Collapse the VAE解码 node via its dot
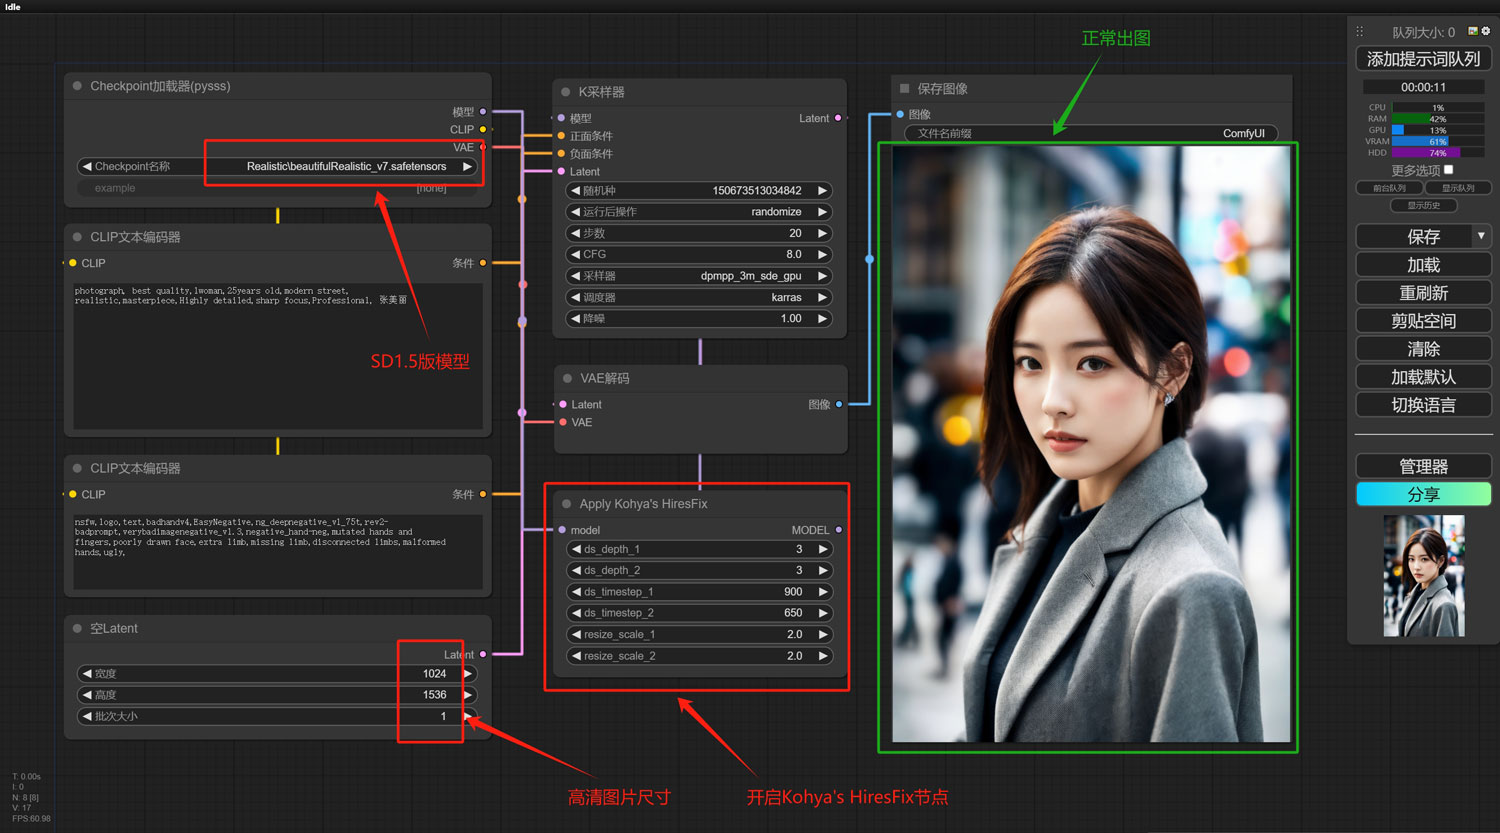Image resolution: width=1500 pixels, height=833 pixels. (x=567, y=378)
